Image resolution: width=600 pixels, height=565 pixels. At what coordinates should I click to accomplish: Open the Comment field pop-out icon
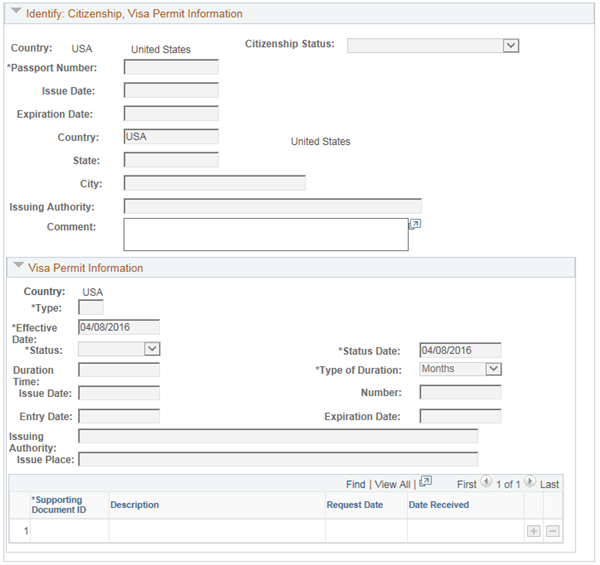tap(415, 225)
